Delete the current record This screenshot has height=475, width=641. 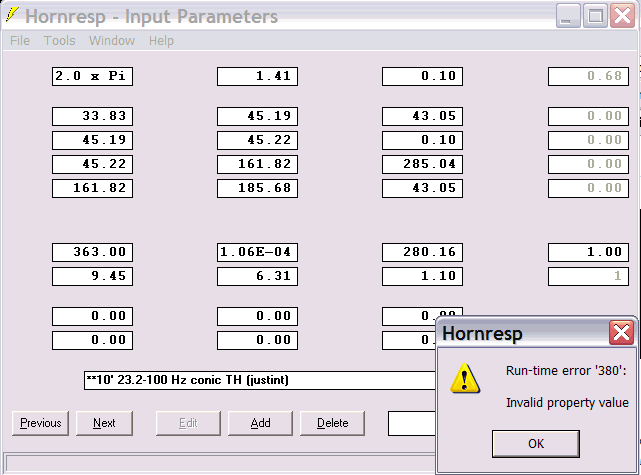pyautogui.click(x=332, y=423)
